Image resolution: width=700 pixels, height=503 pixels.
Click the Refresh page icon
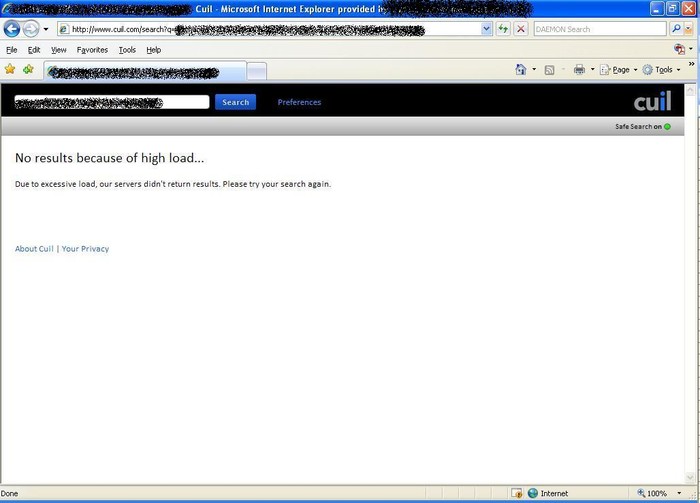(x=503, y=29)
